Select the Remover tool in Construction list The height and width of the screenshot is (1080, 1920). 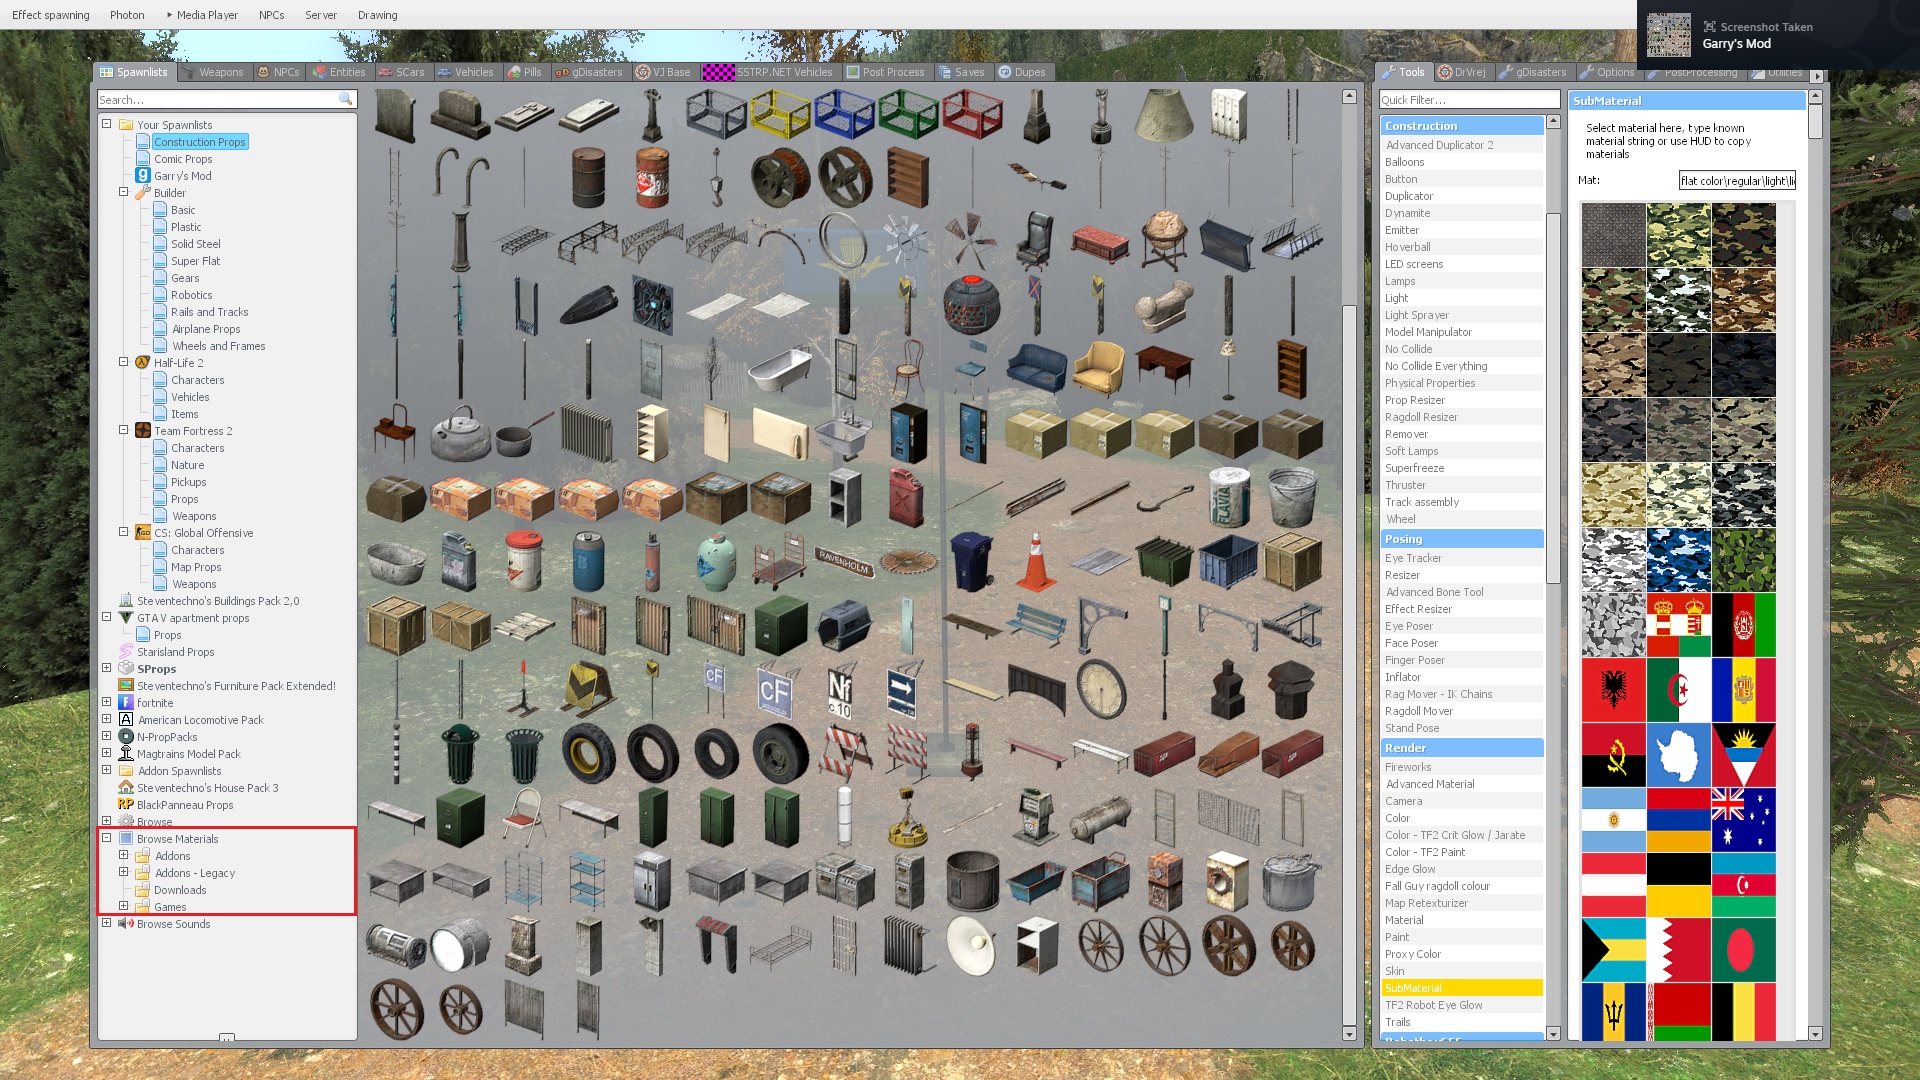(1406, 434)
